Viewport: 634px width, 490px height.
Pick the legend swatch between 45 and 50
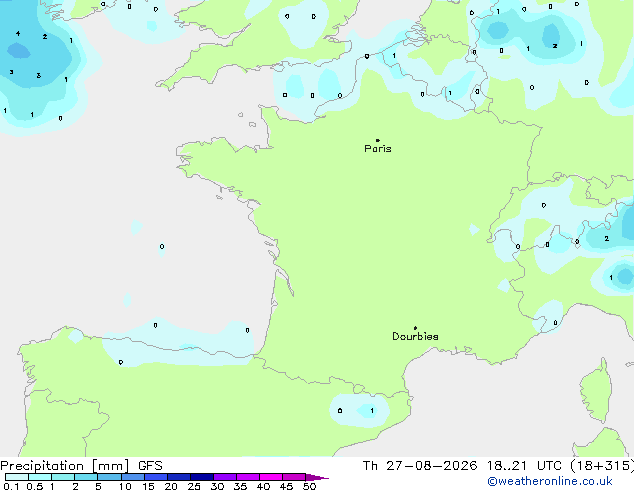pos(294,477)
